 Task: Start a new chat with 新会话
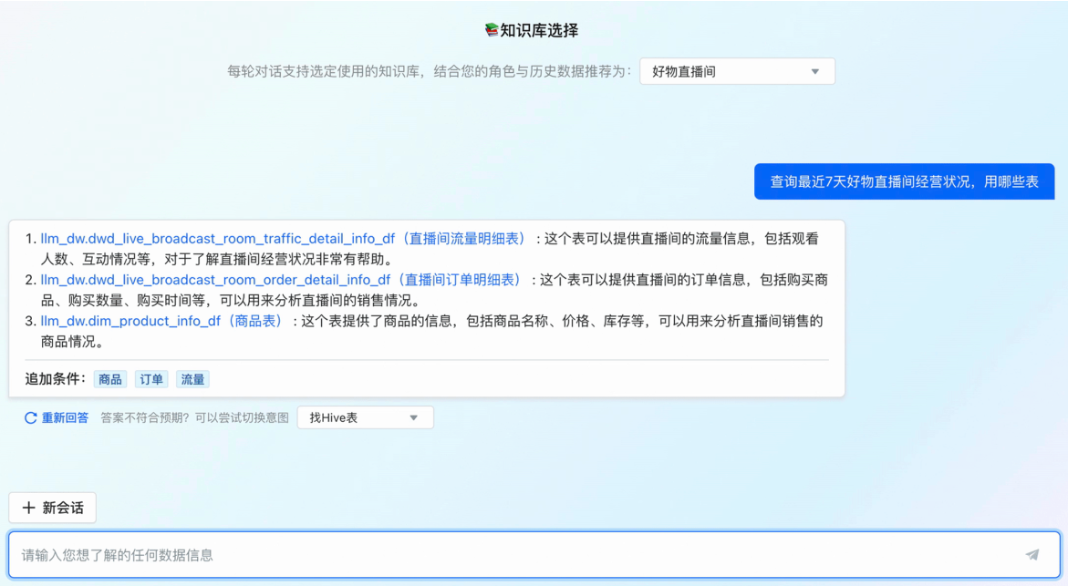point(52,508)
